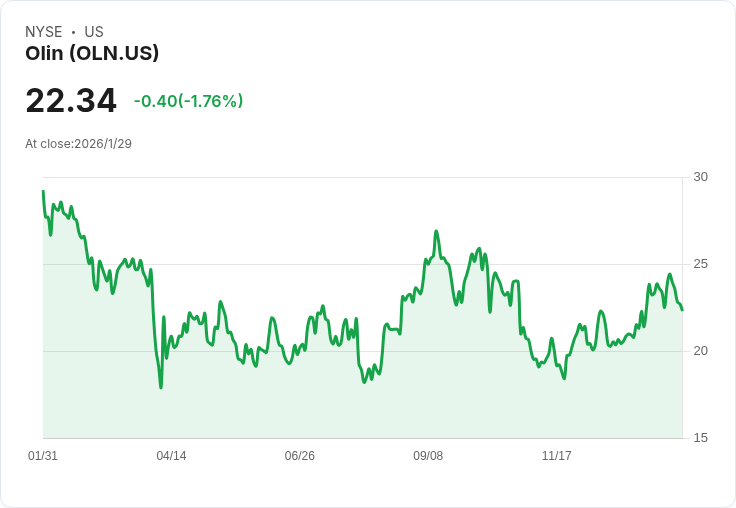Click the 30 price axis label

tap(701, 177)
